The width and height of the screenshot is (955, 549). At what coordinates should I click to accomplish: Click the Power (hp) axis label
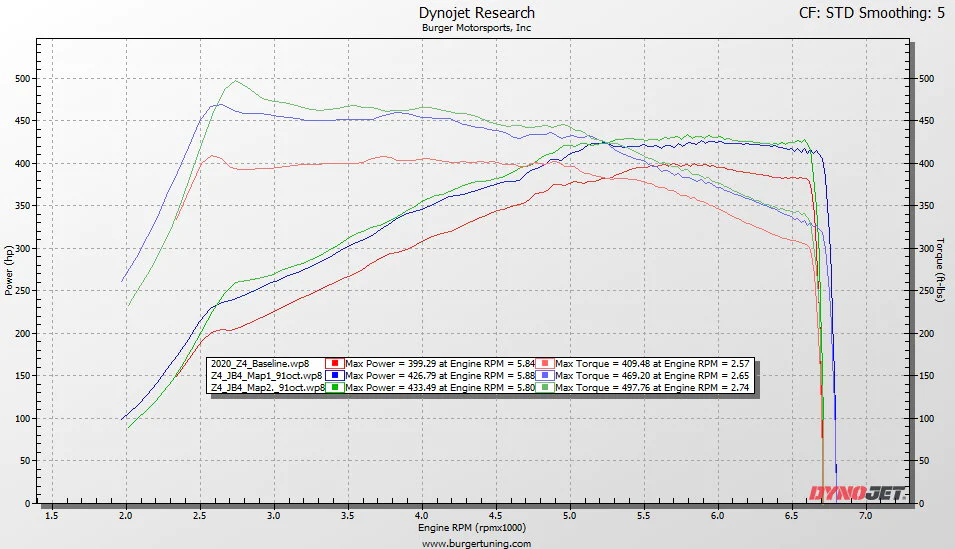point(9,270)
